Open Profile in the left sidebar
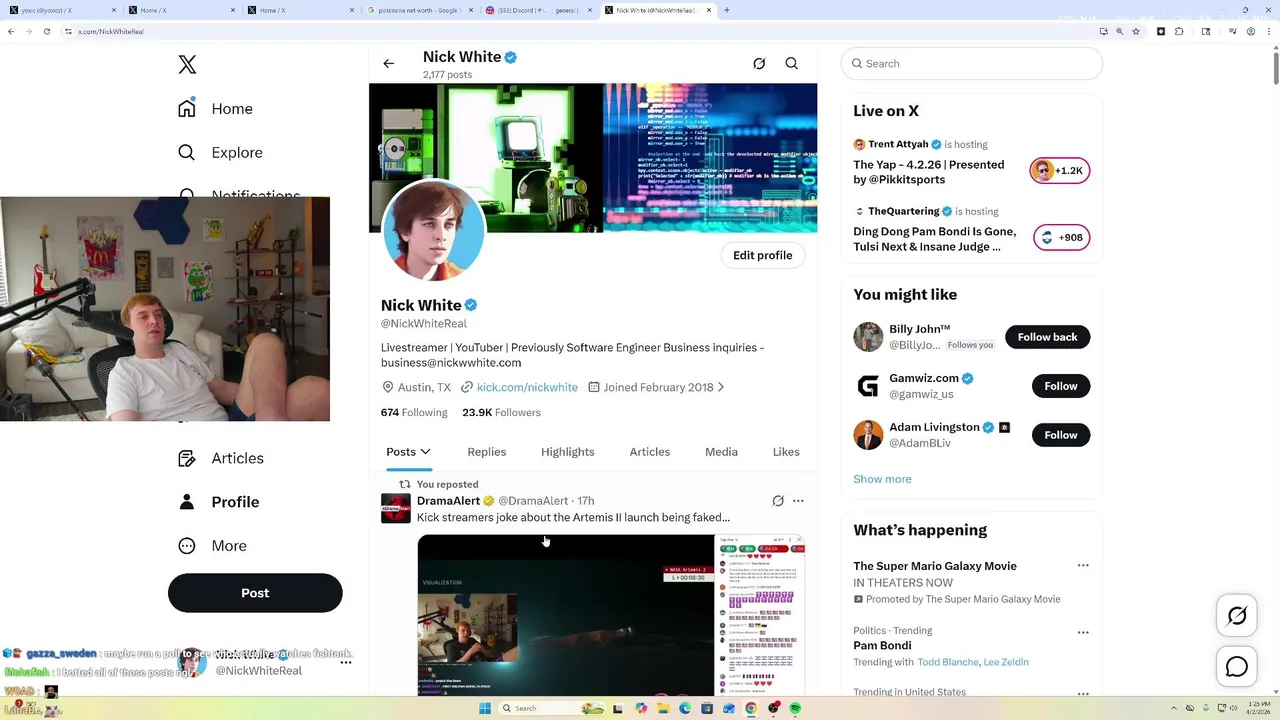Image resolution: width=1280 pixels, height=720 pixels. (x=218, y=502)
